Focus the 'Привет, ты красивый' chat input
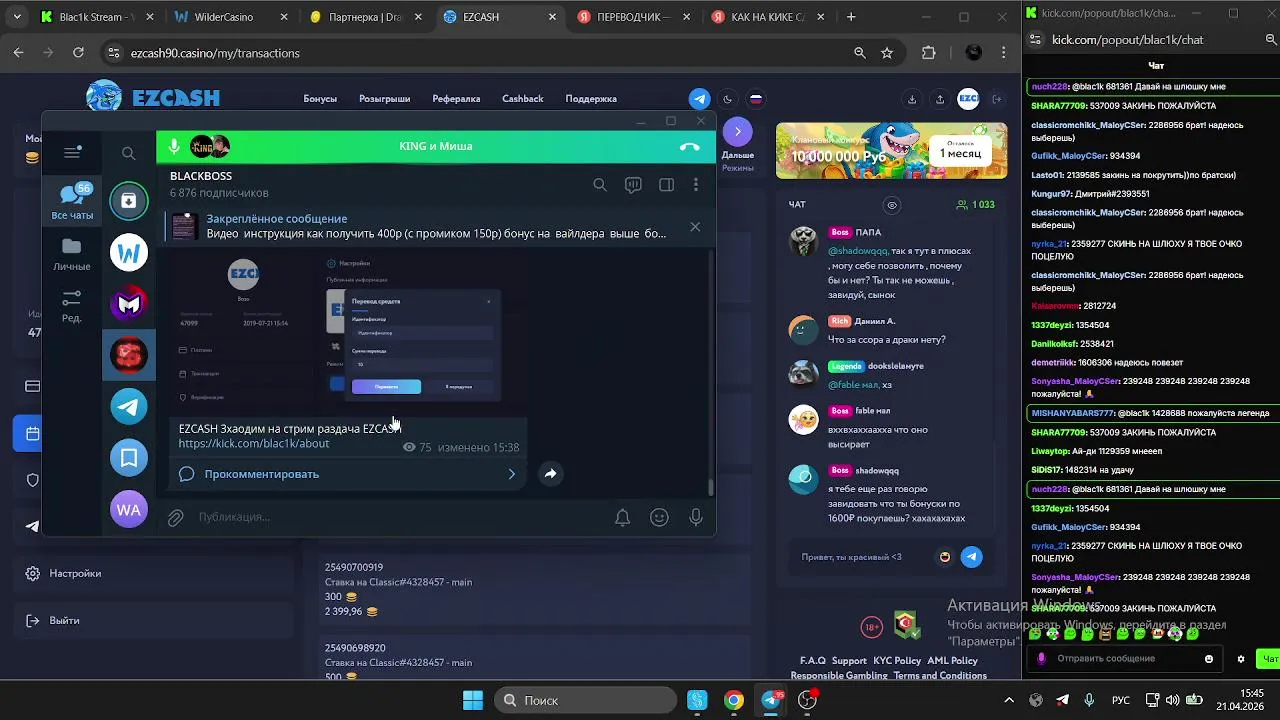Viewport: 1280px width, 720px height. [x=862, y=557]
